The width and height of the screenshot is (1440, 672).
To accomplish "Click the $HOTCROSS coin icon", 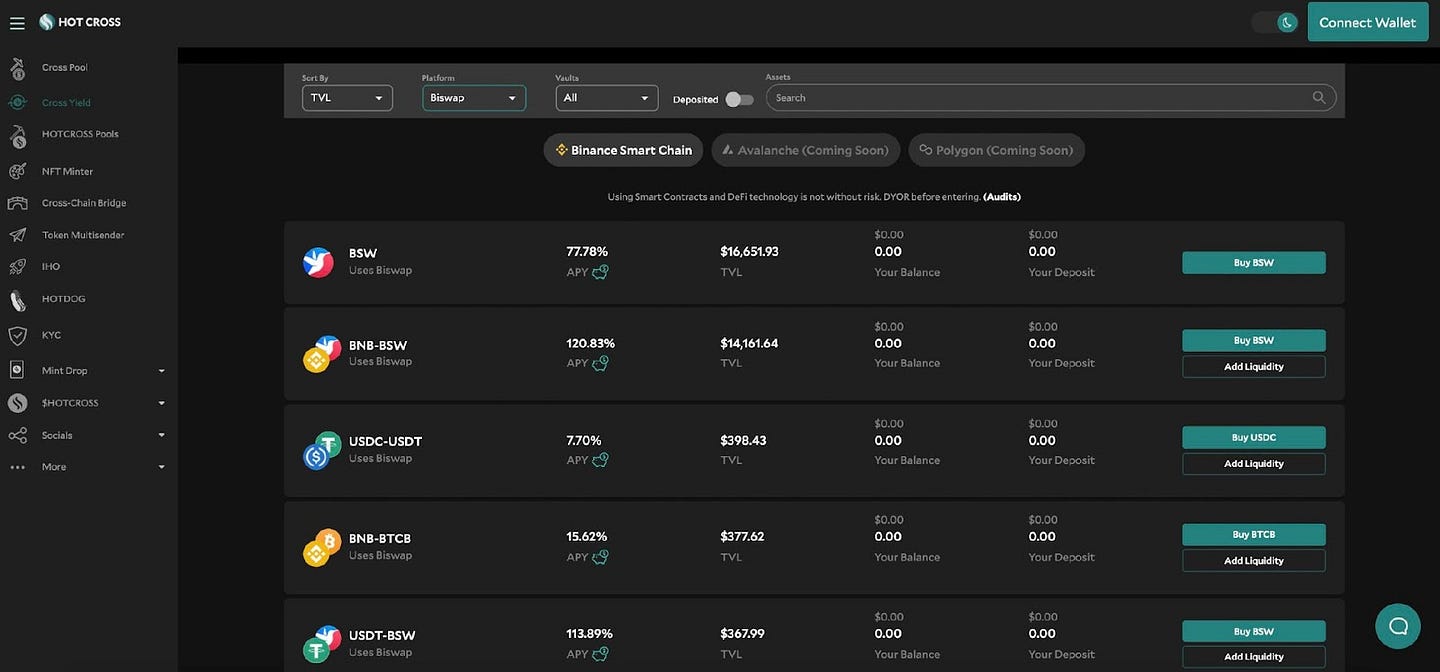I will [x=17, y=403].
